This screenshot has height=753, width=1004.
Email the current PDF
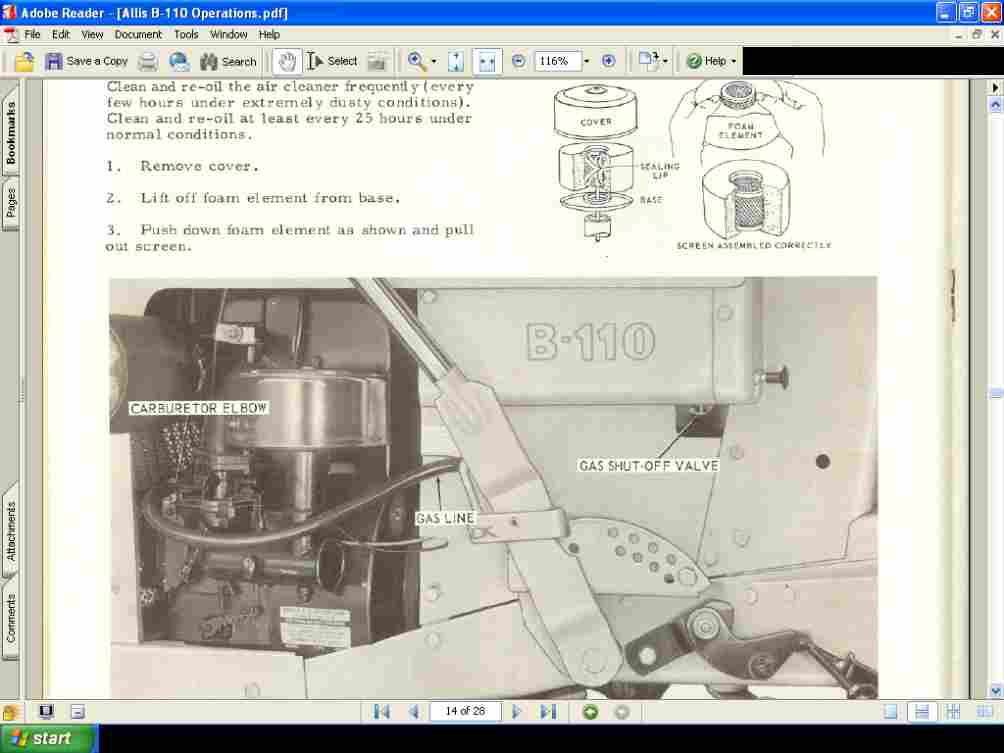pyautogui.click(x=179, y=61)
